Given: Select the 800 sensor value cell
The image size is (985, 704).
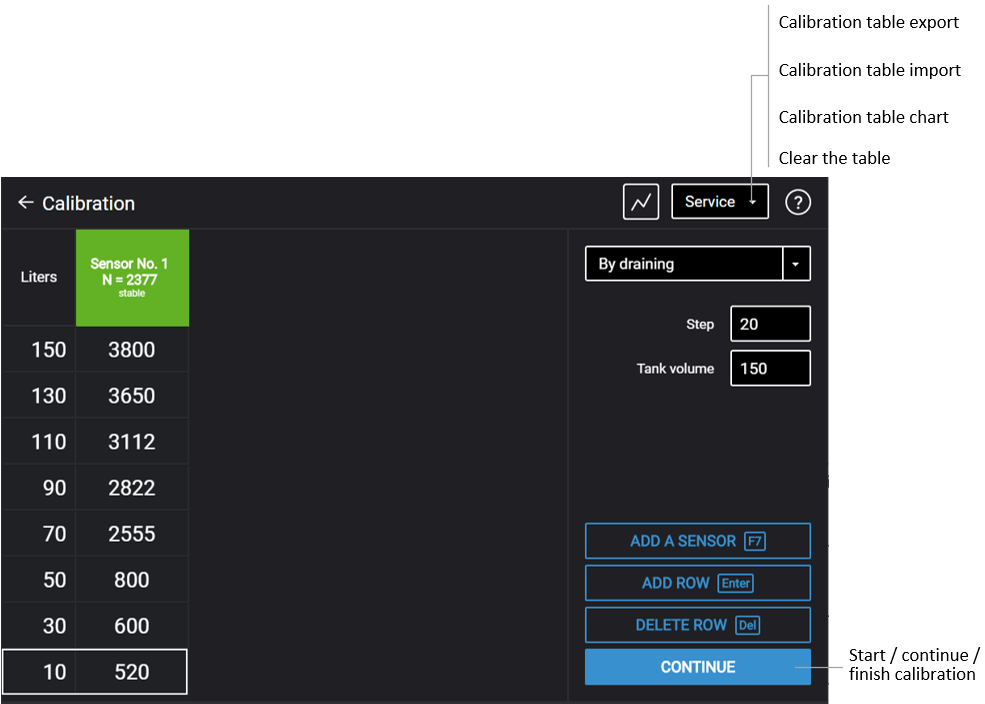Looking at the screenshot, I should (x=132, y=580).
